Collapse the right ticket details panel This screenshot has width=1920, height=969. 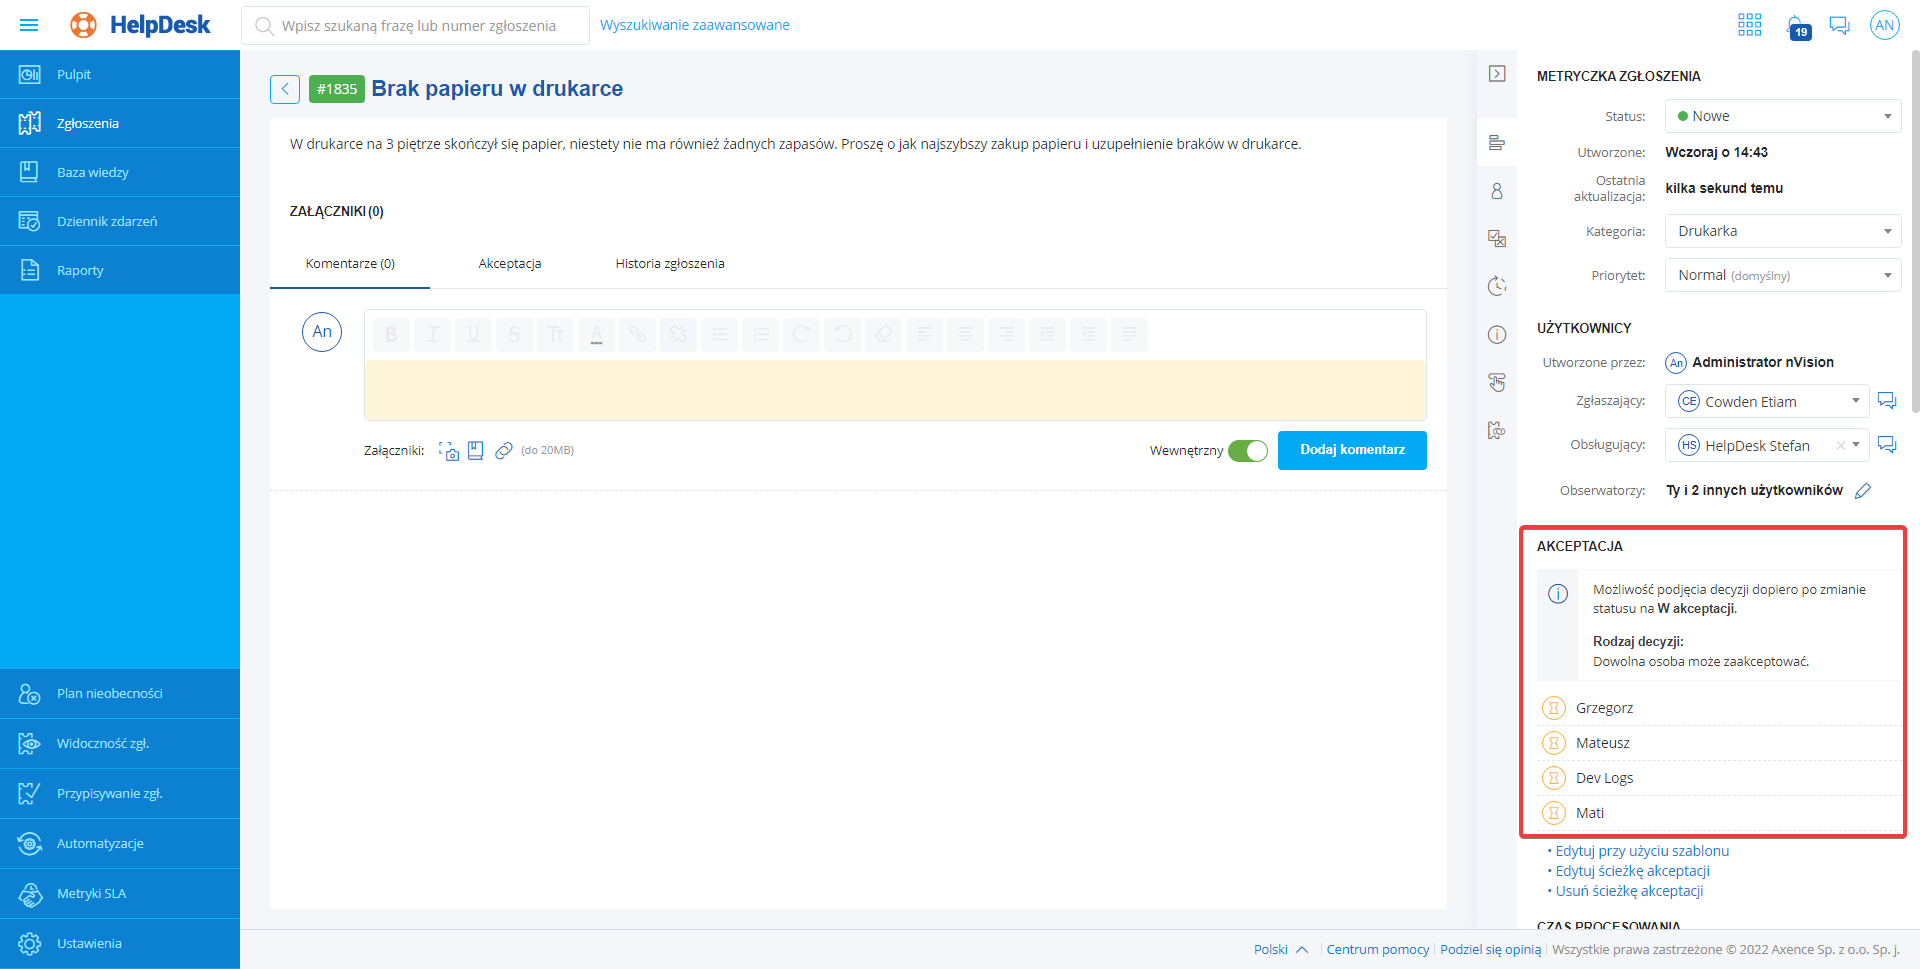point(1496,74)
